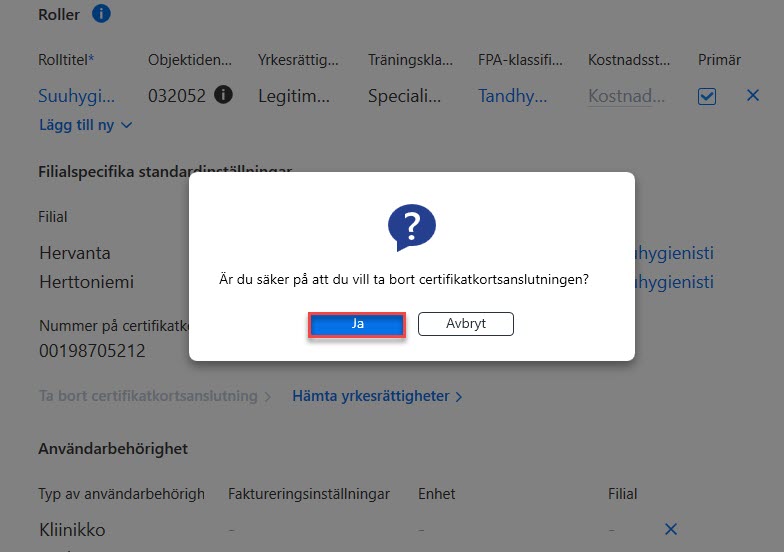
Task: Confirm removal with the Ja button
Action: [356, 324]
